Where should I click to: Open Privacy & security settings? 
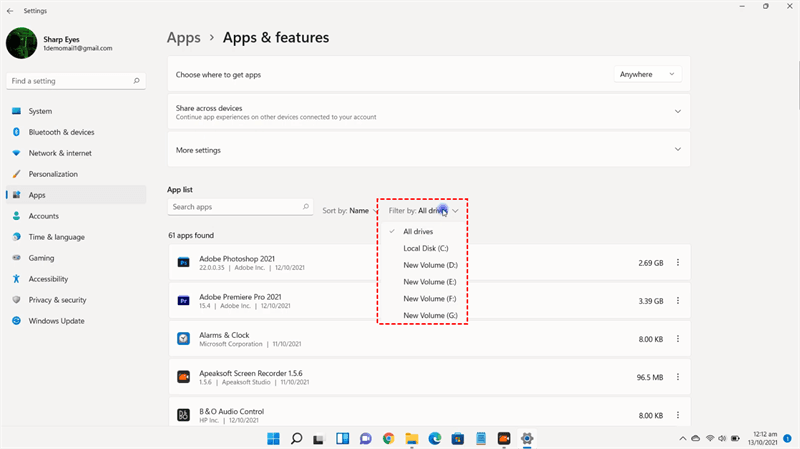(57, 300)
